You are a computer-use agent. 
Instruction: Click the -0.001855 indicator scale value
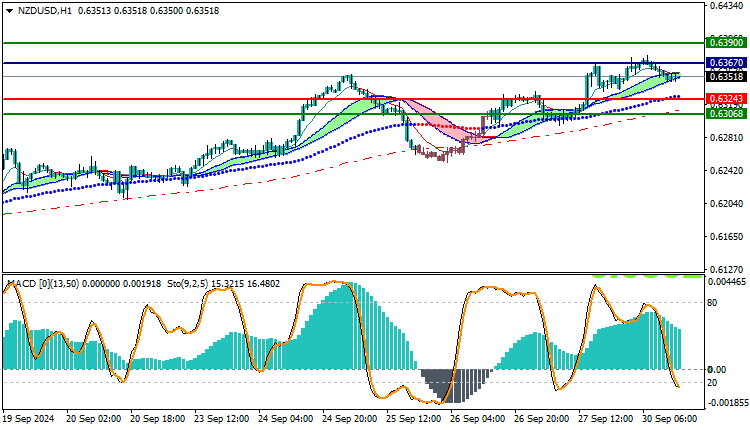(727, 403)
